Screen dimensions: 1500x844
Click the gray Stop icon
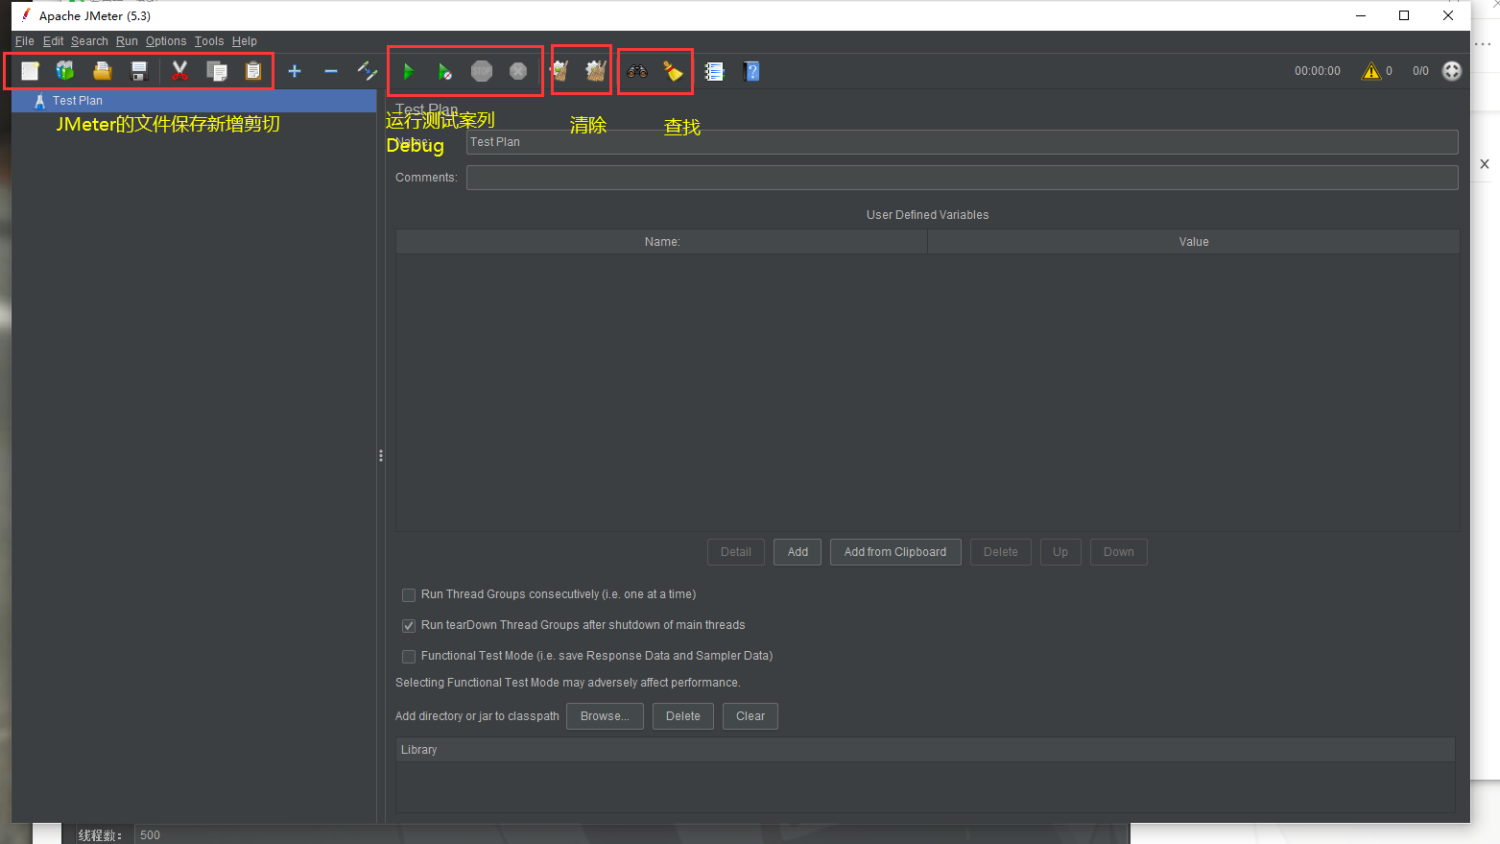click(x=482, y=71)
